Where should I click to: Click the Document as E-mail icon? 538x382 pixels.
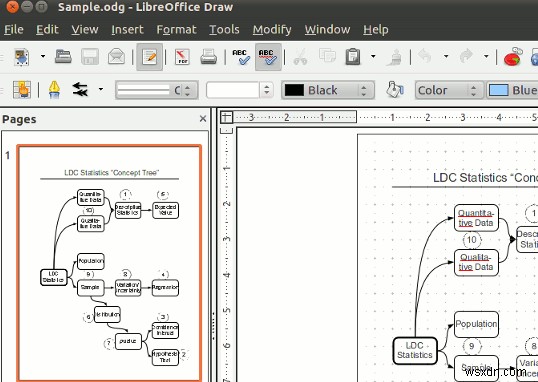pos(117,57)
